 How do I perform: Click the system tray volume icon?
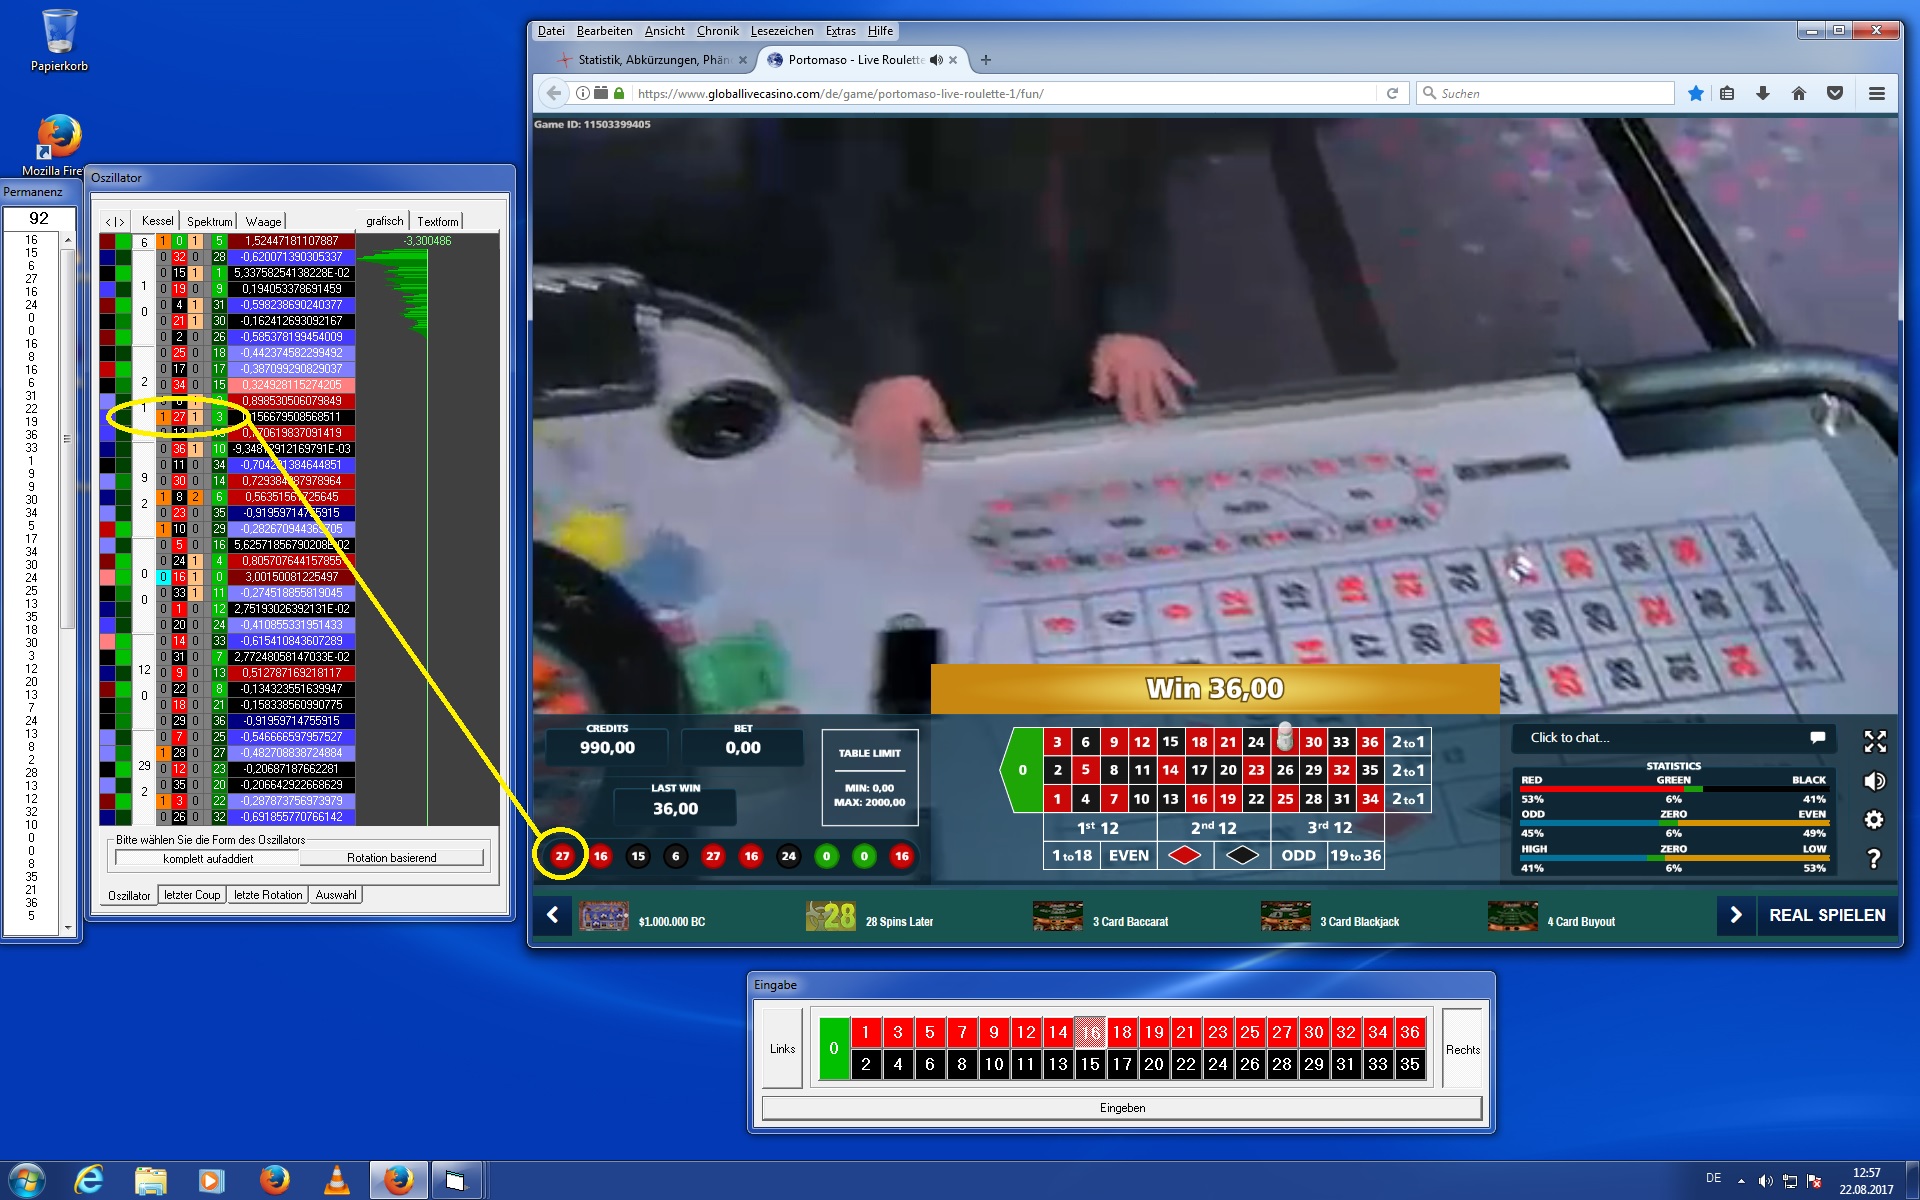pyautogui.click(x=1765, y=1181)
